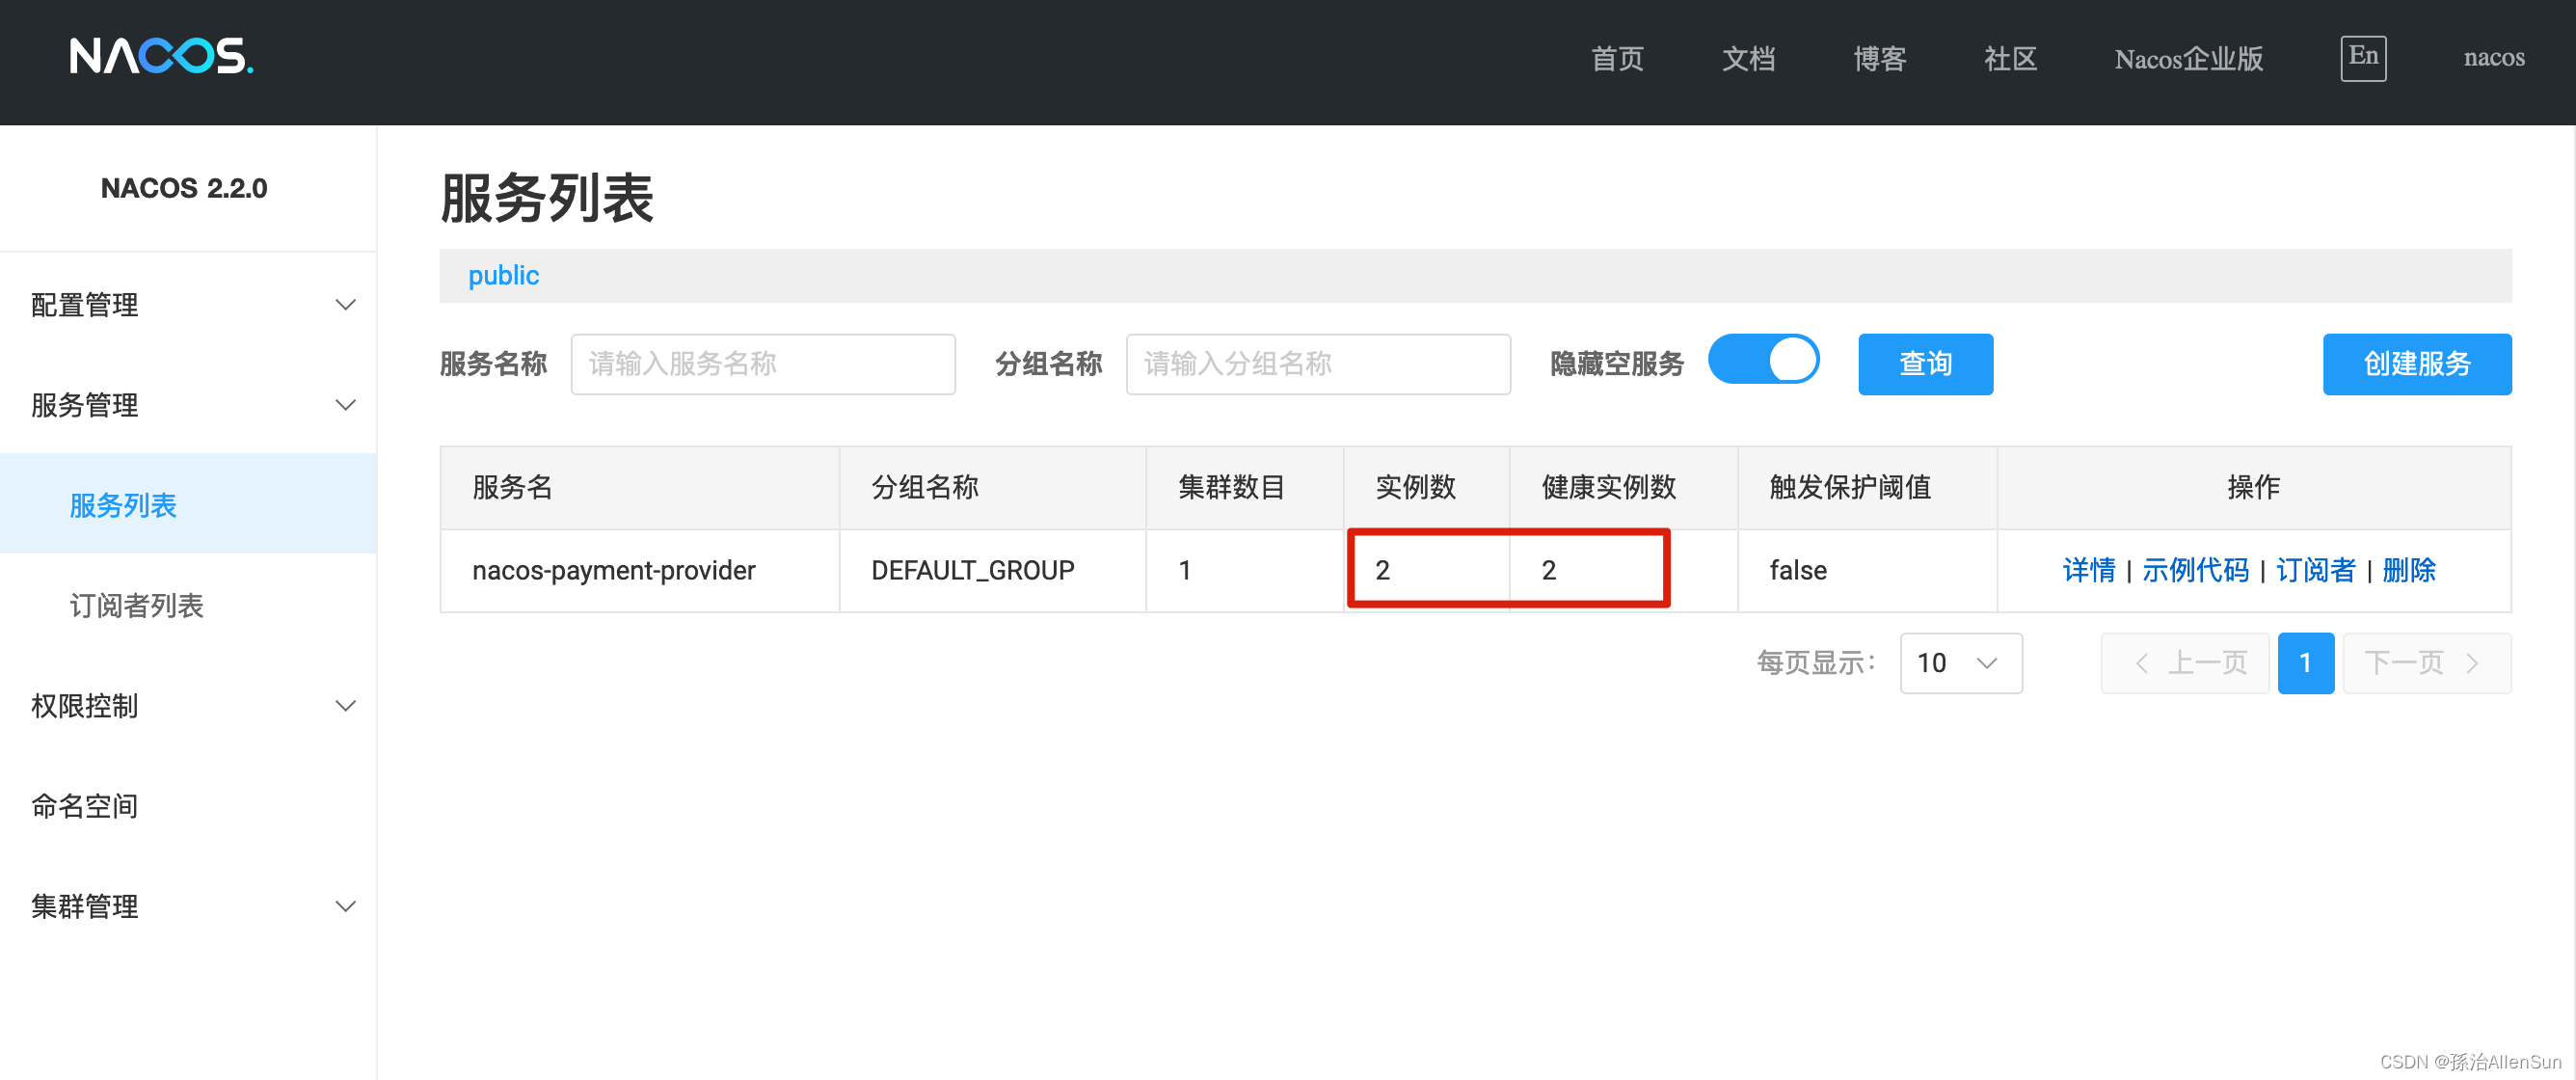The height and width of the screenshot is (1080, 2576).
Task: Open Nacos企业版 link in top navigation
Action: (x=2188, y=58)
